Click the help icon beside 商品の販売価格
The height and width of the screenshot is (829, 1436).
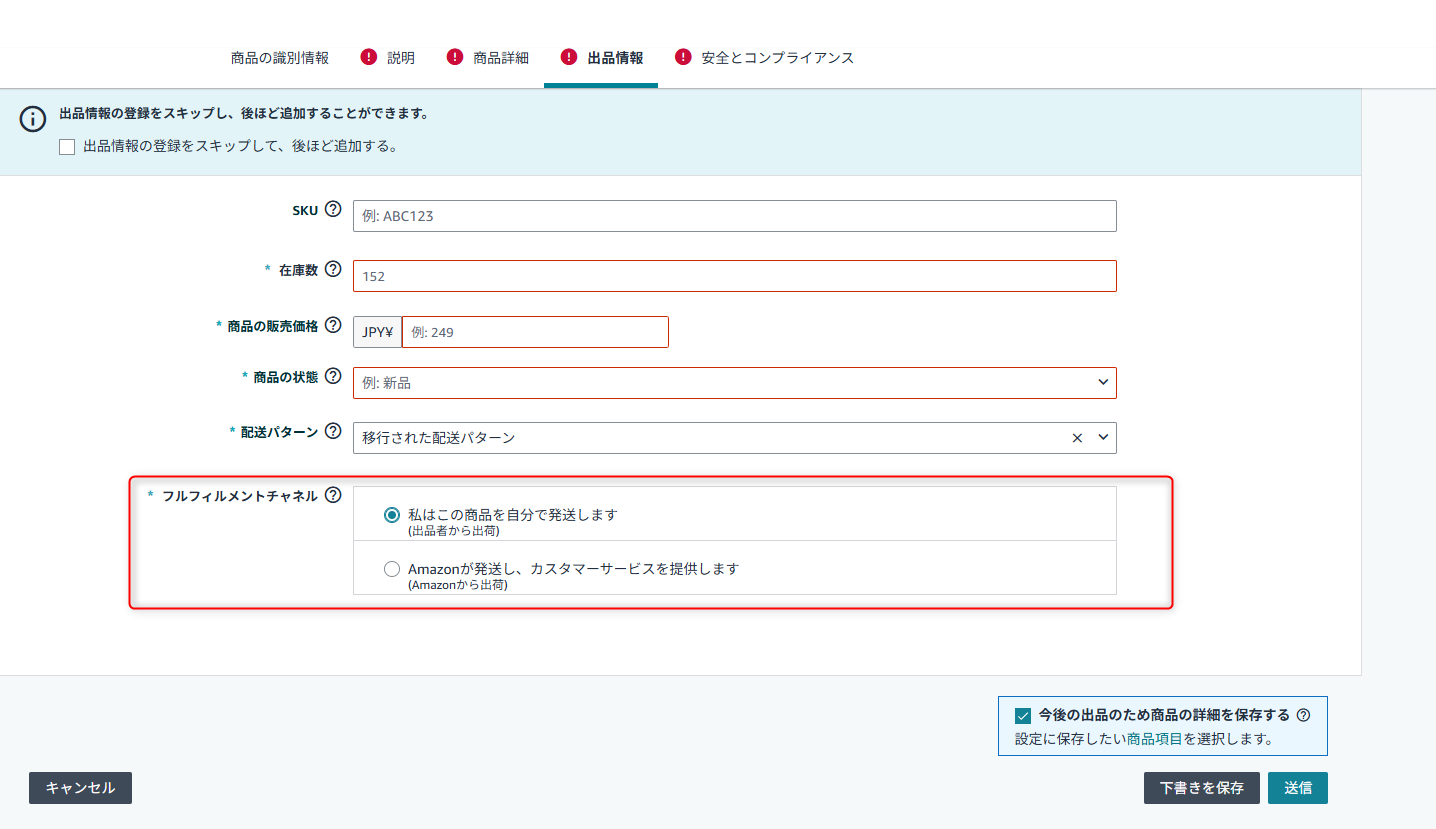[x=333, y=324]
